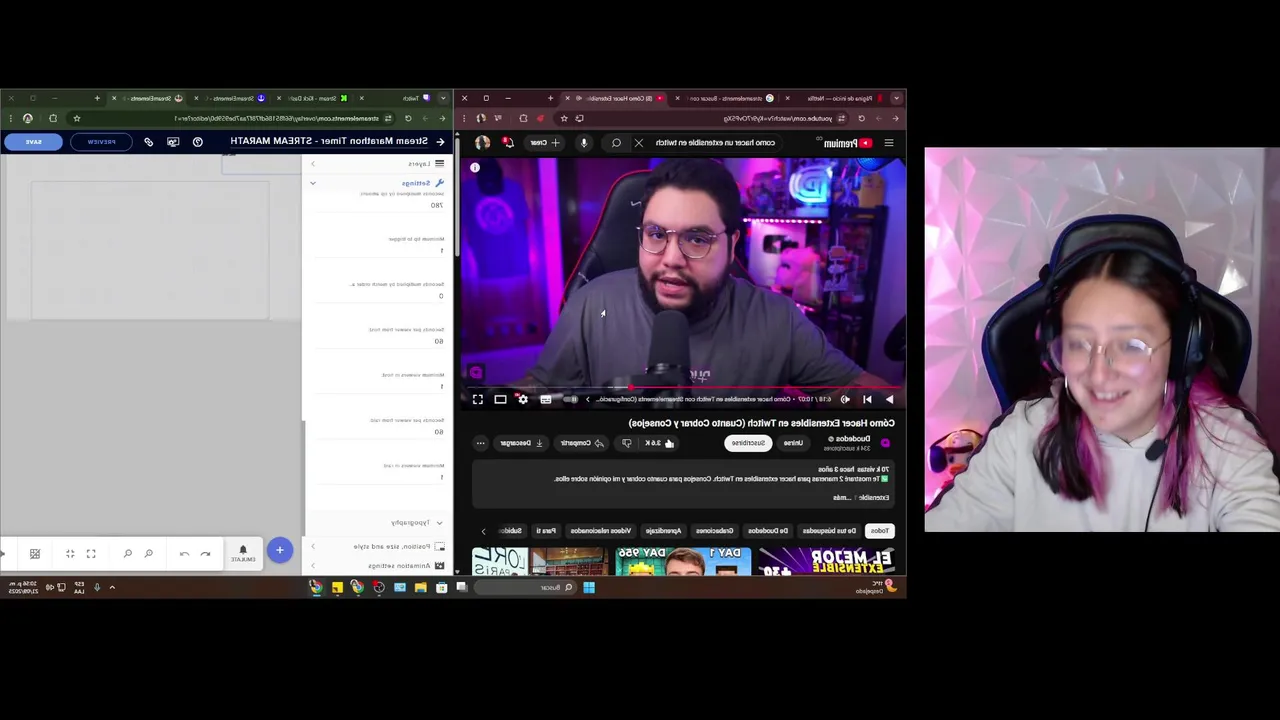Click the Suscribirse button
Screen dimensions: 1280x720
click(x=748, y=443)
